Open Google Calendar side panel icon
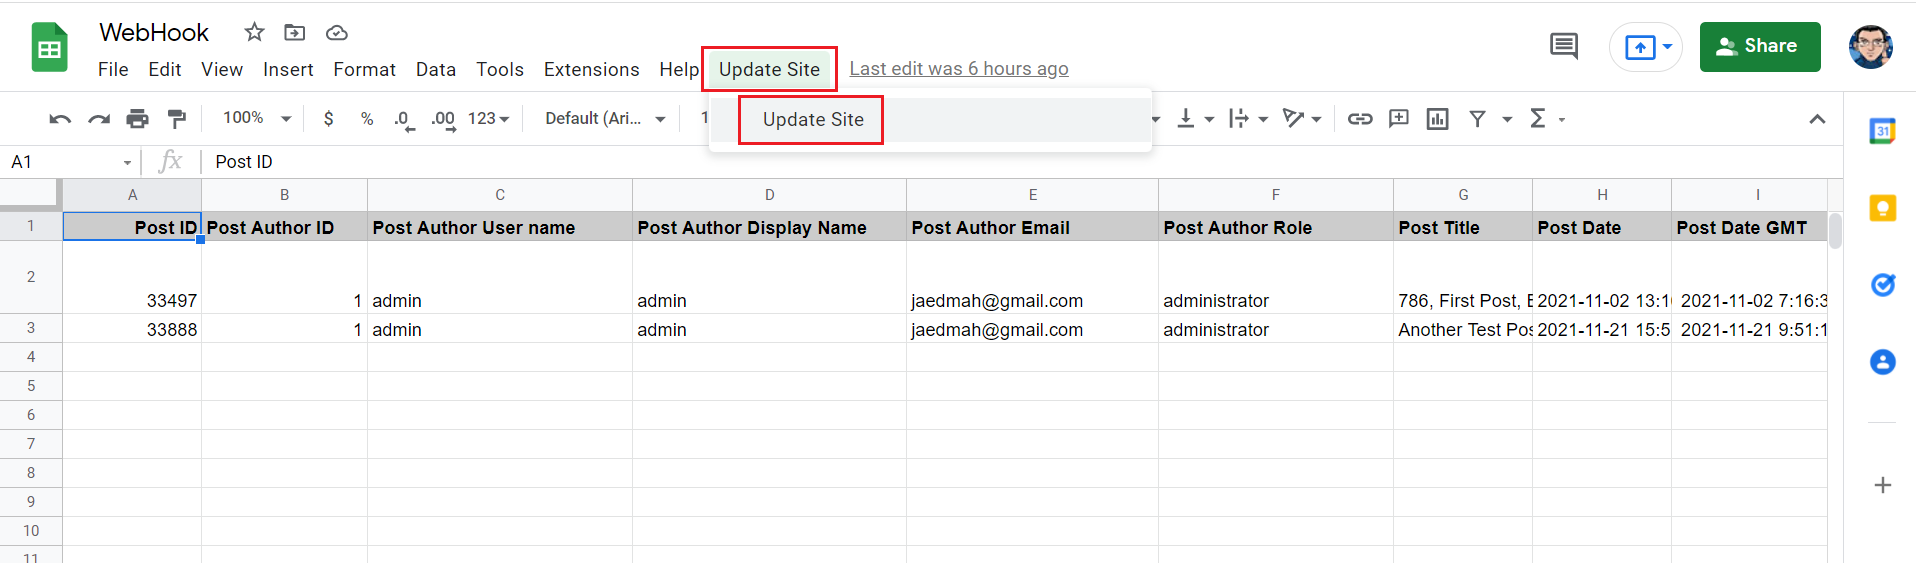 [1883, 131]
